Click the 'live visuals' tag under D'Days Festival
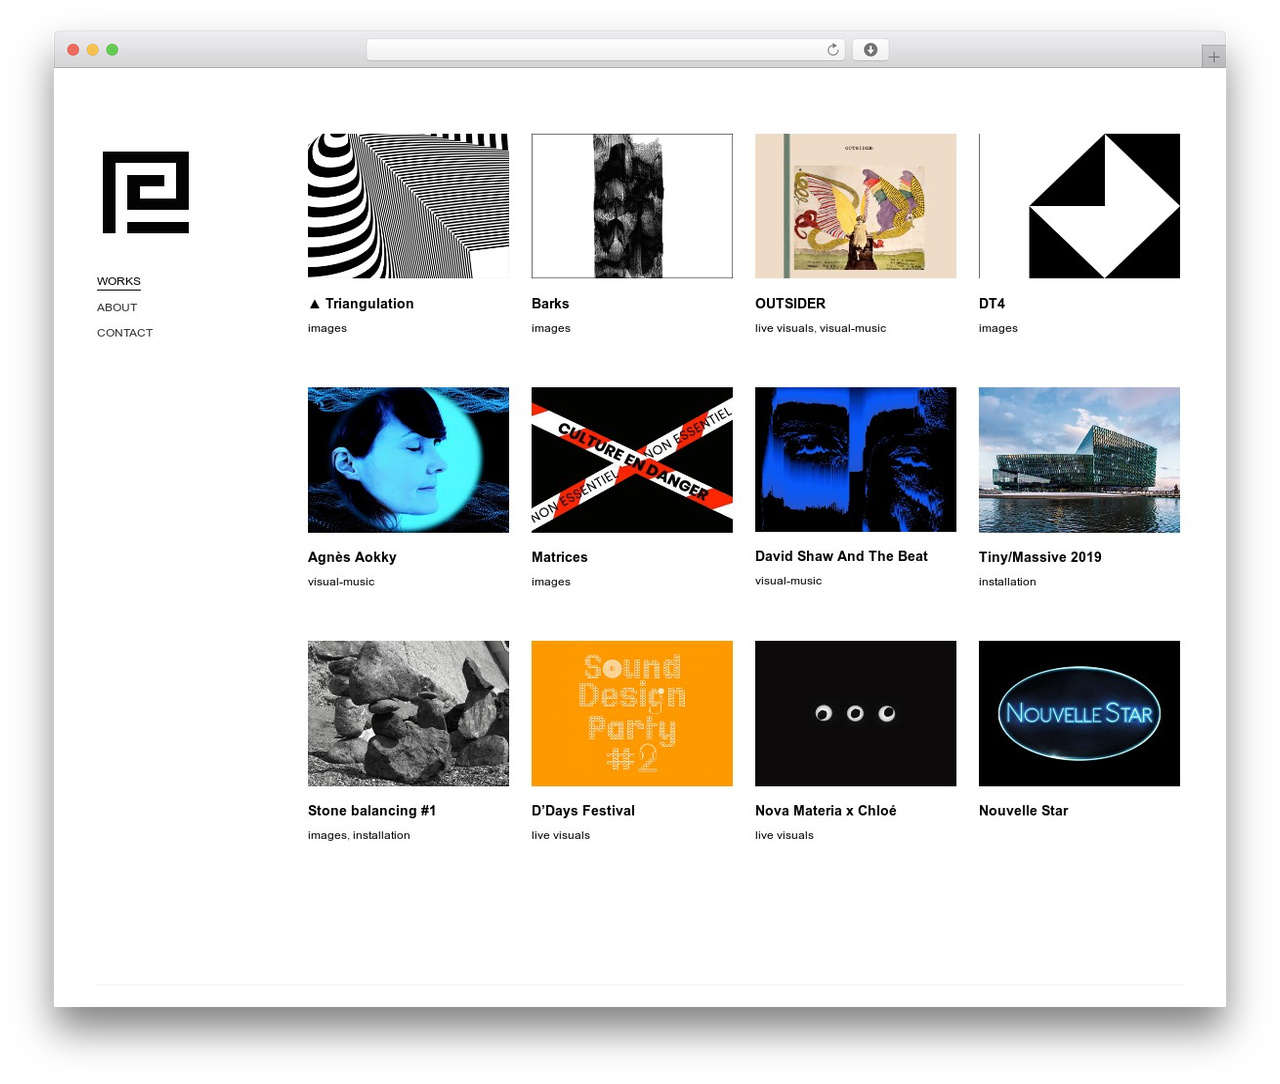 click(x=561, y=835)
